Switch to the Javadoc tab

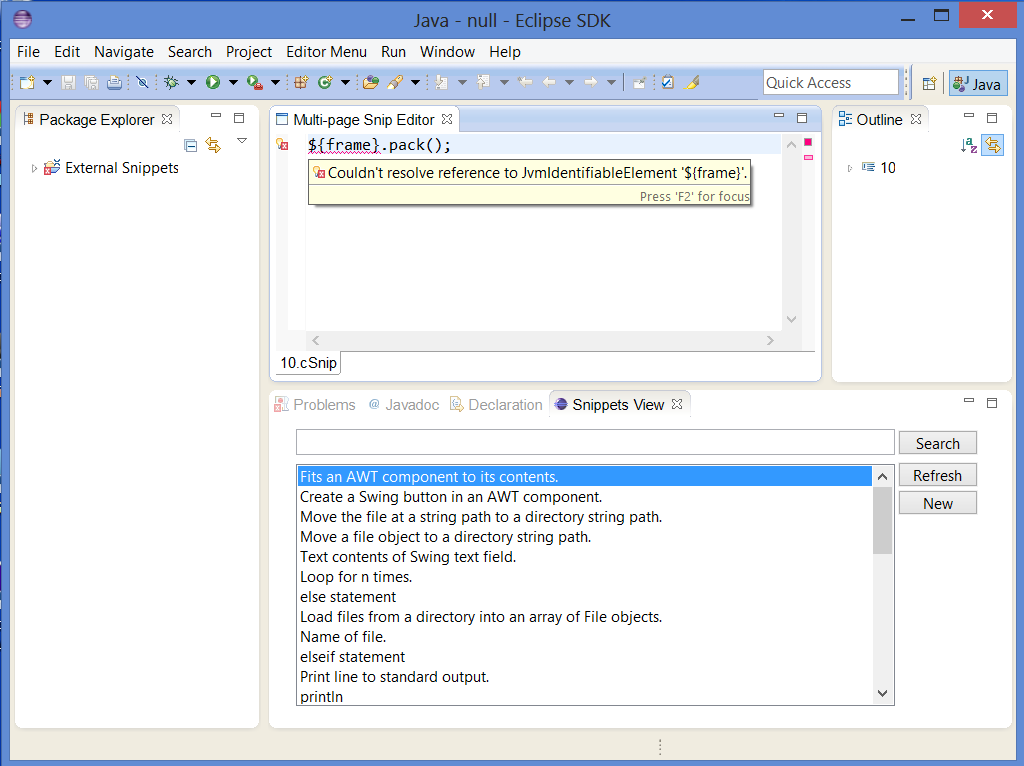pyautogui.click(x=404, y=405)
